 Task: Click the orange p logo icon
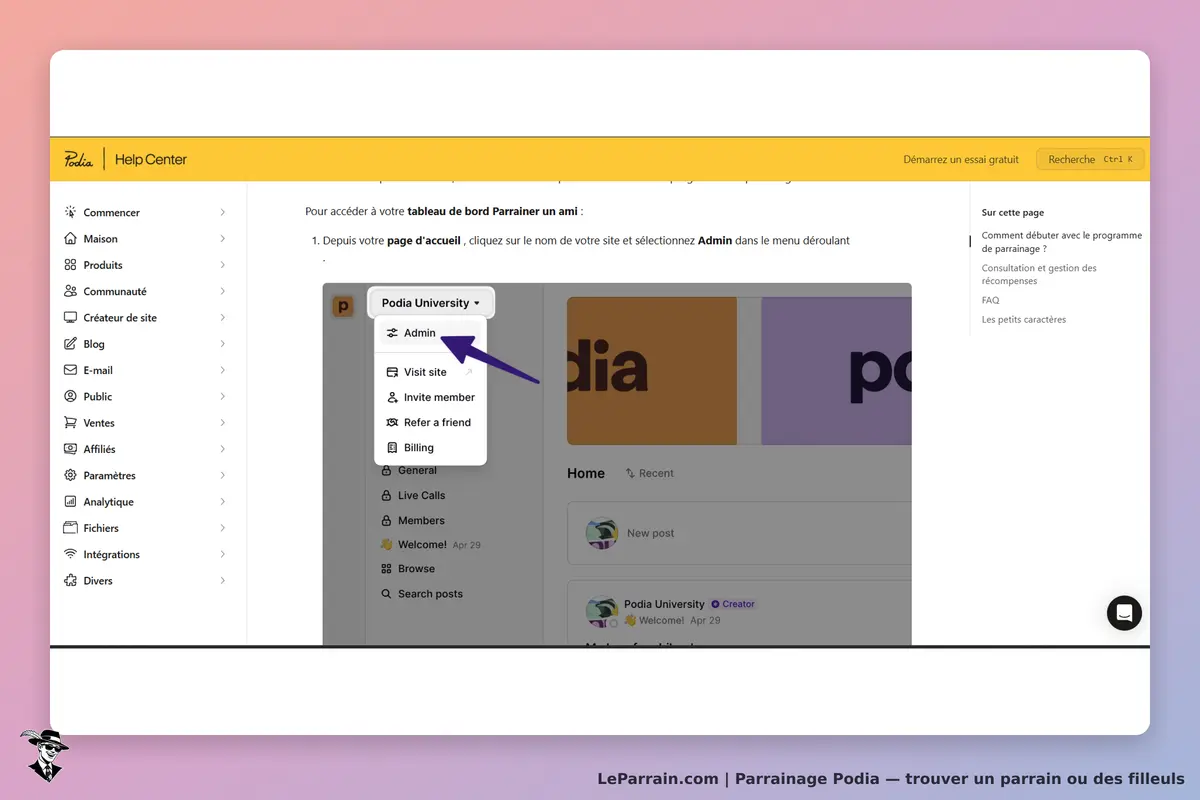pos(343,306)
